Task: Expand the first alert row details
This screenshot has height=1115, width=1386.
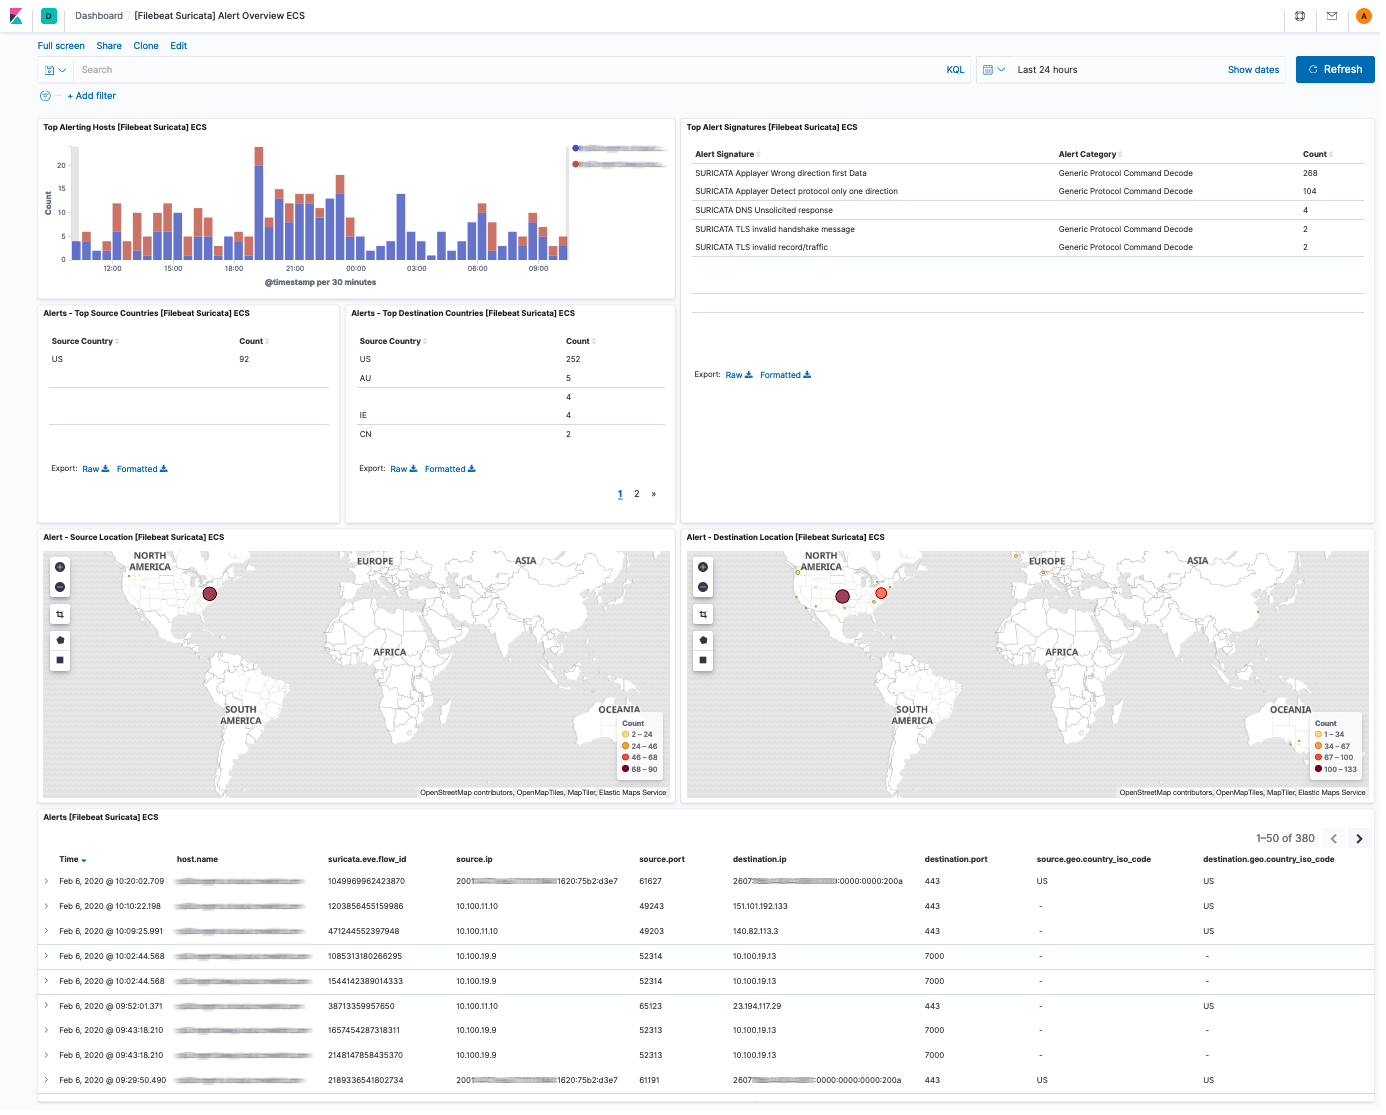Action: (46, 881)
